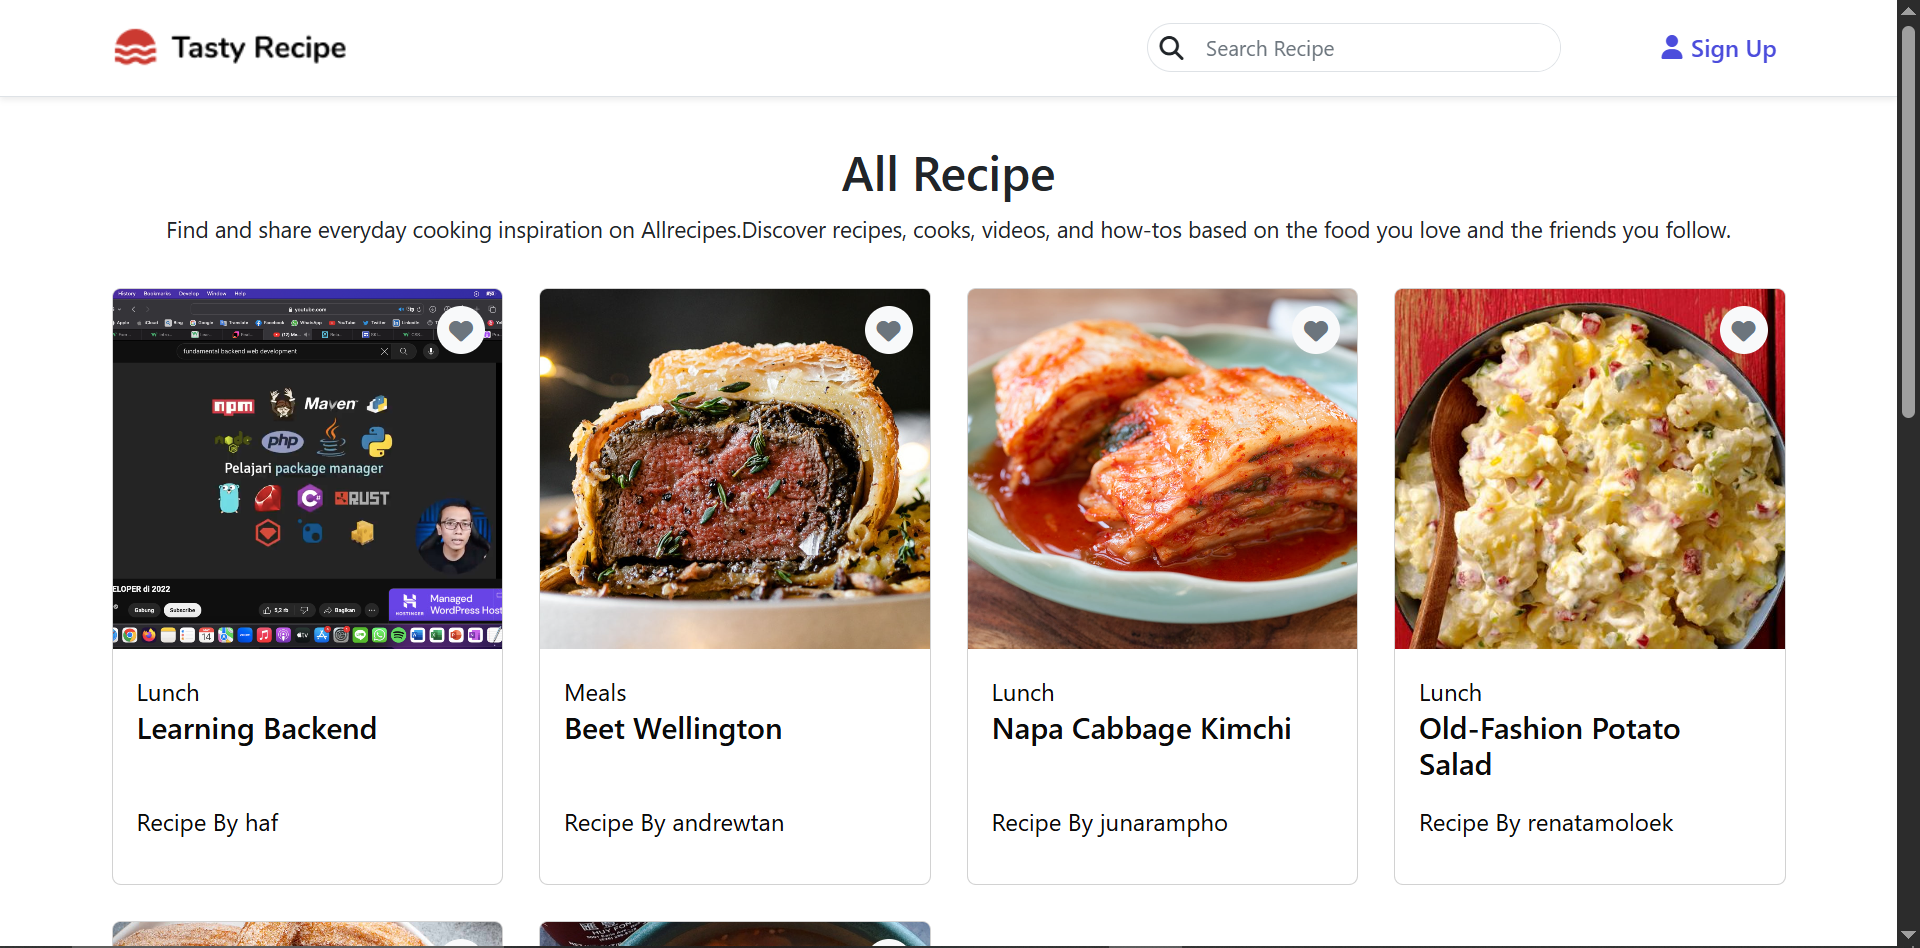
Task: View profile of Recipe By andrewtan
Action: tap(674, 823)
